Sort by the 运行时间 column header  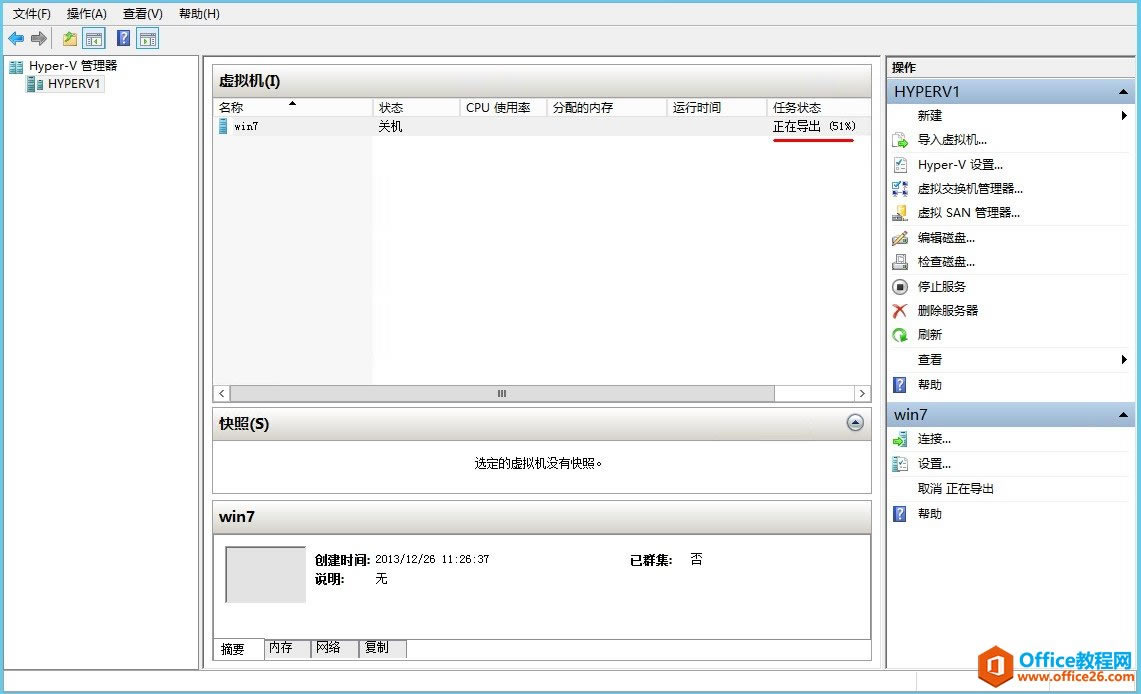pyautogui.click(x=717, y=107)
